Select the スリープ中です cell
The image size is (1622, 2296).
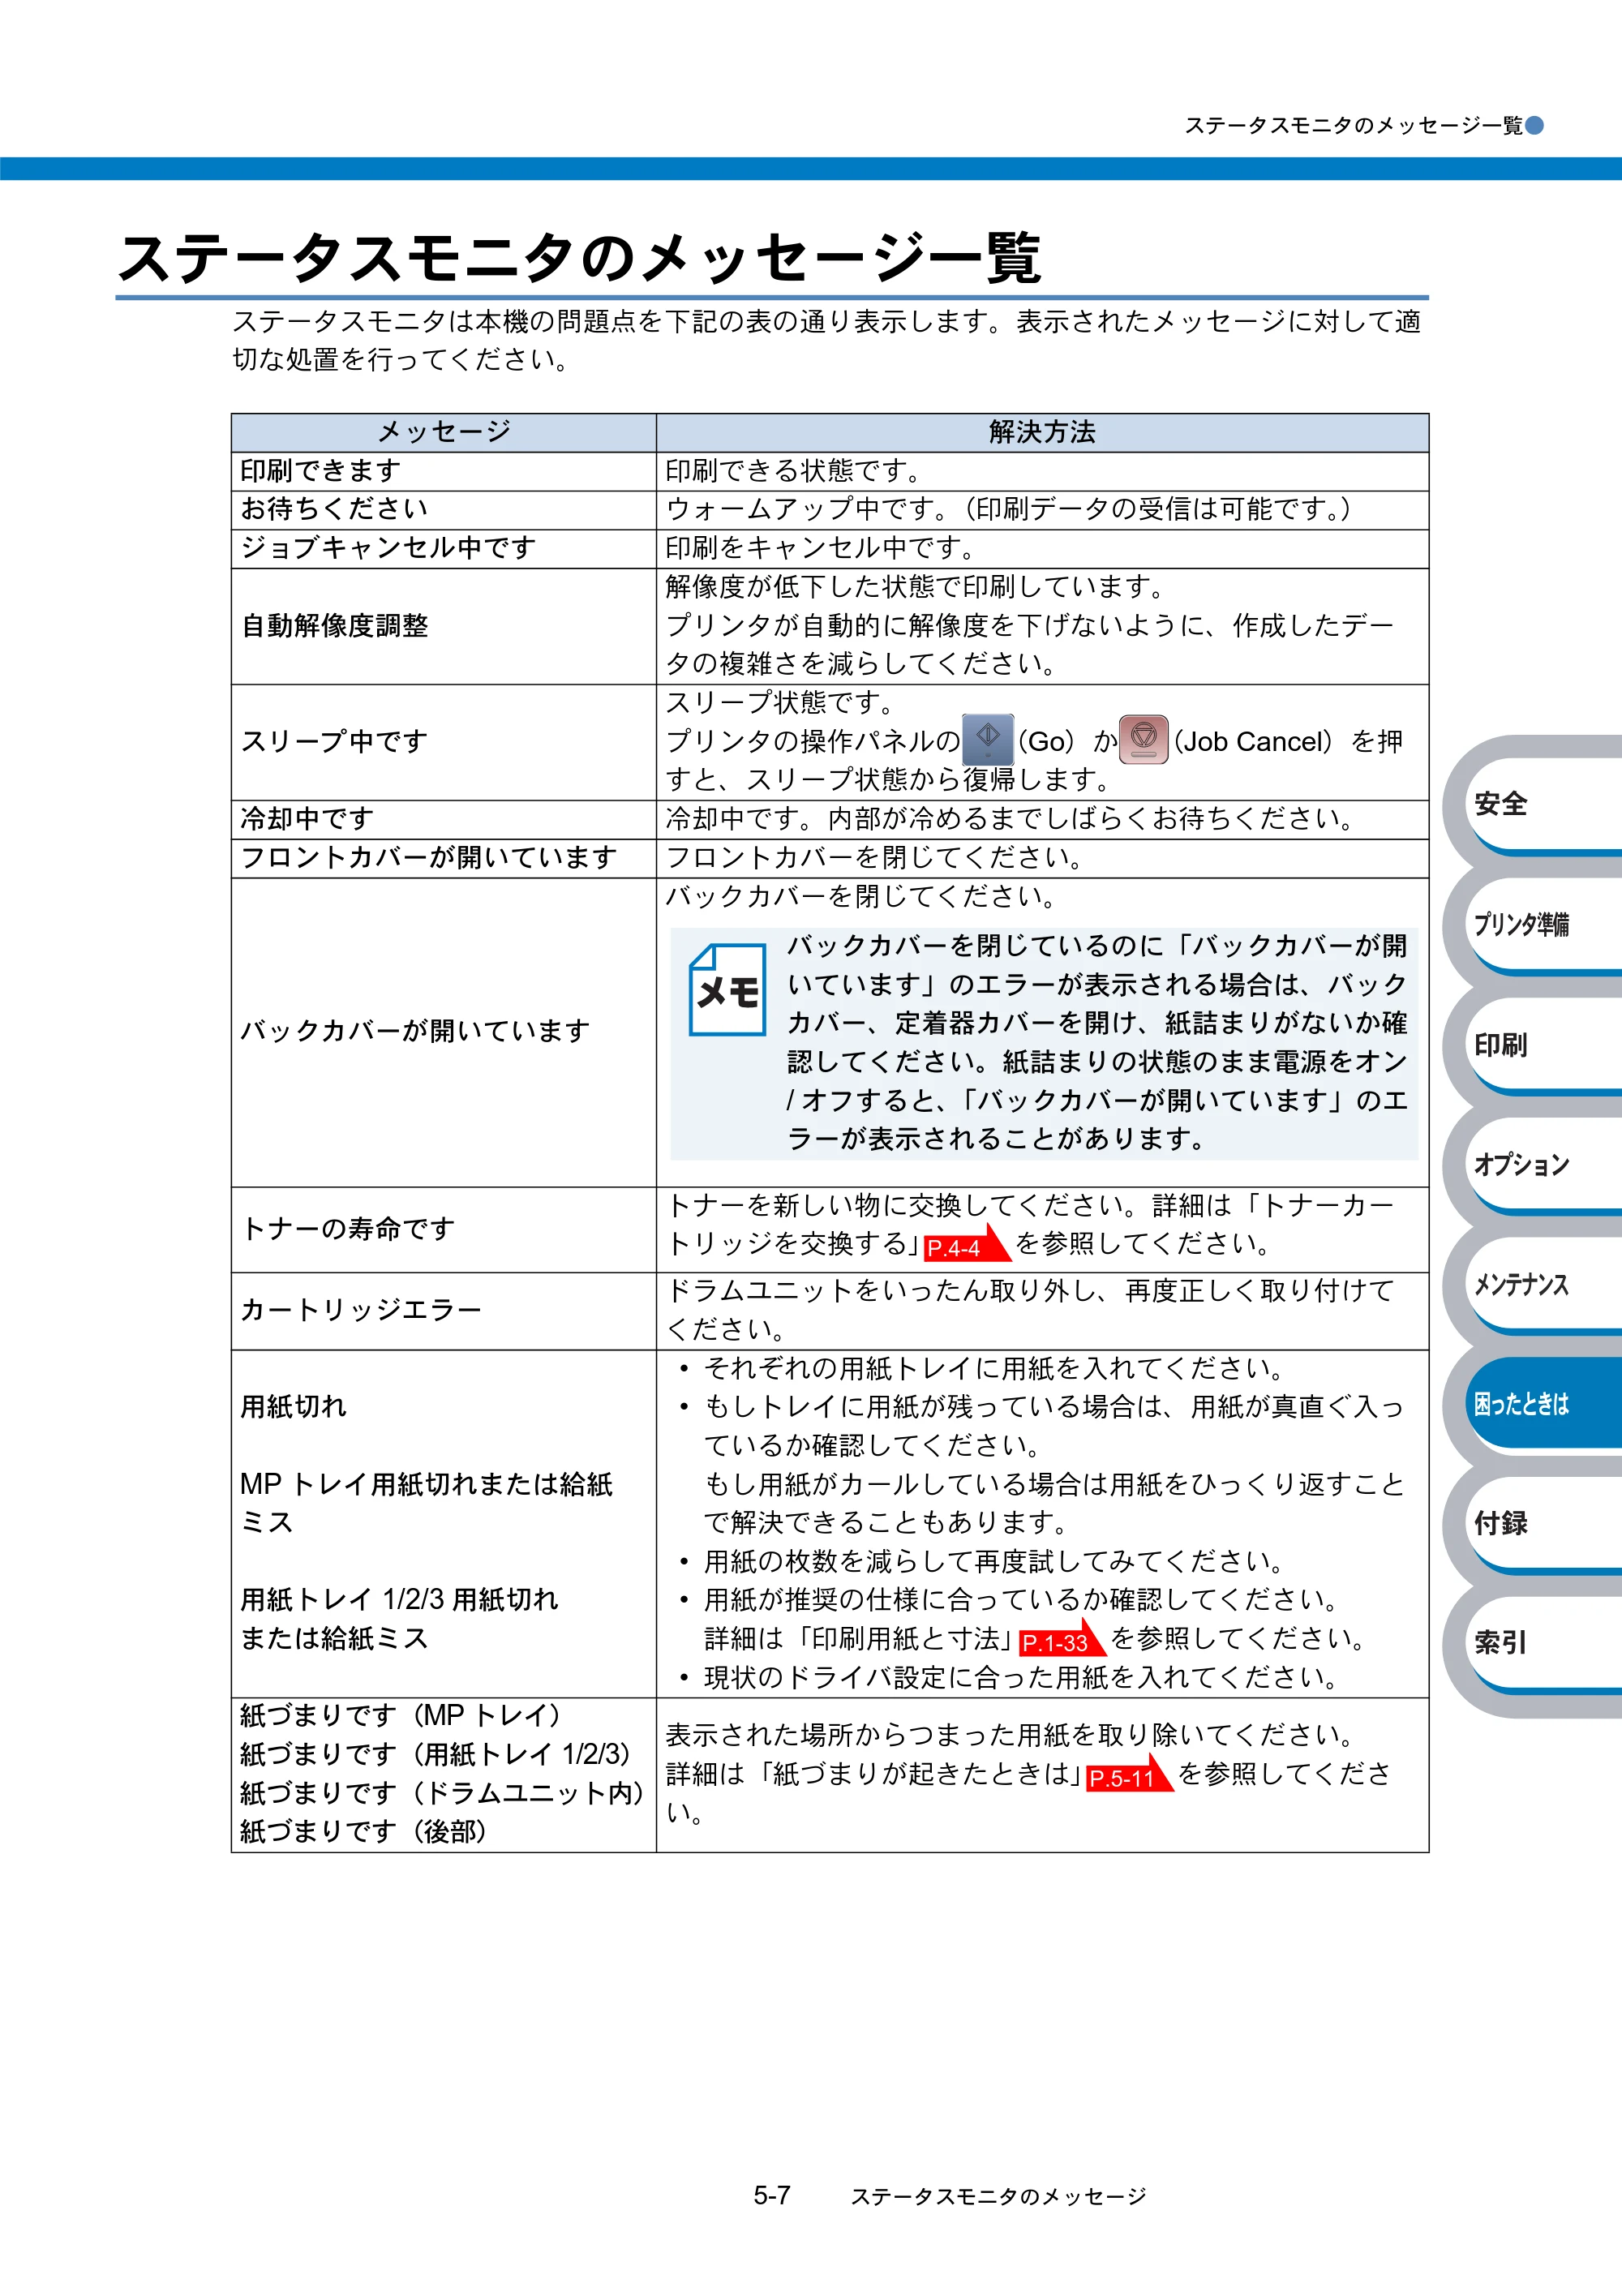point(444,742)
